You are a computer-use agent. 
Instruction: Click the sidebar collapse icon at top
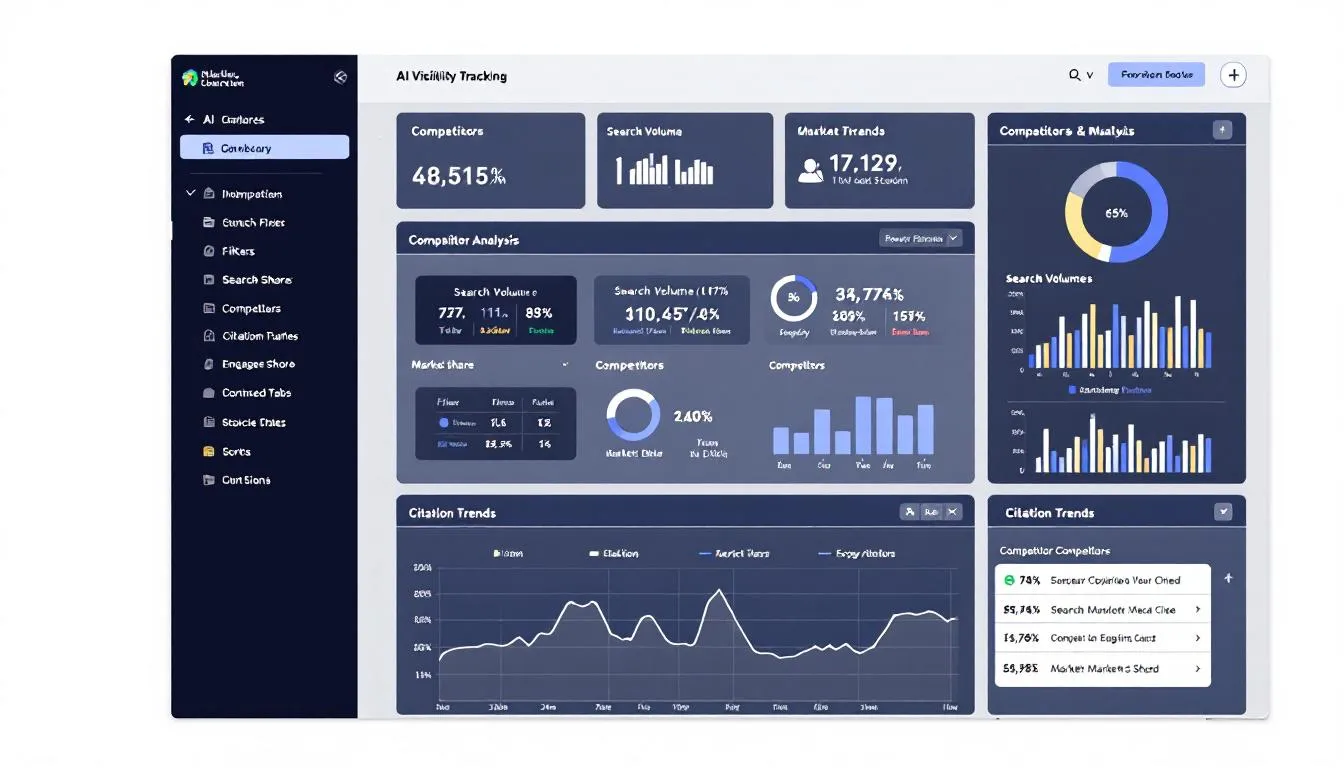(340, 77)
